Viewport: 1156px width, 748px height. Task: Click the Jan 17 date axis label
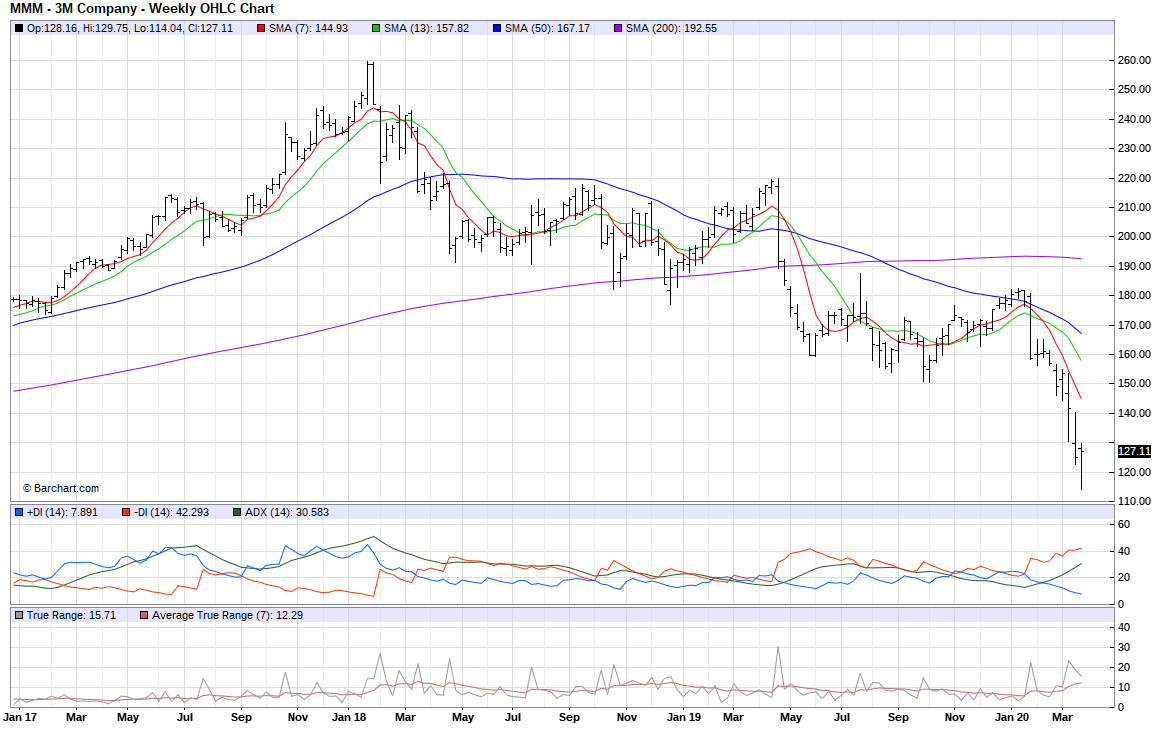[21, 717]
